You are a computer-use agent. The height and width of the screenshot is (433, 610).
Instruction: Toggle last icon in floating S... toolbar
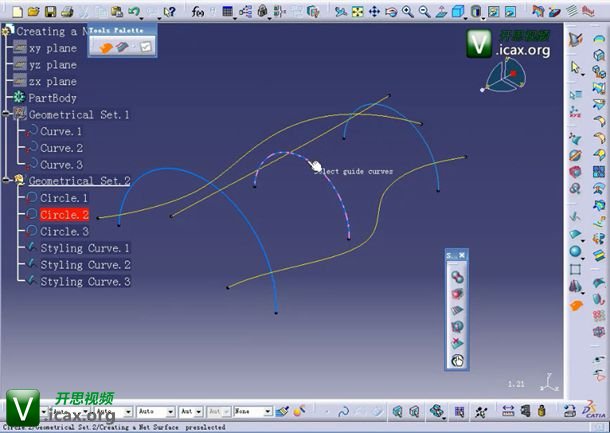456,360
